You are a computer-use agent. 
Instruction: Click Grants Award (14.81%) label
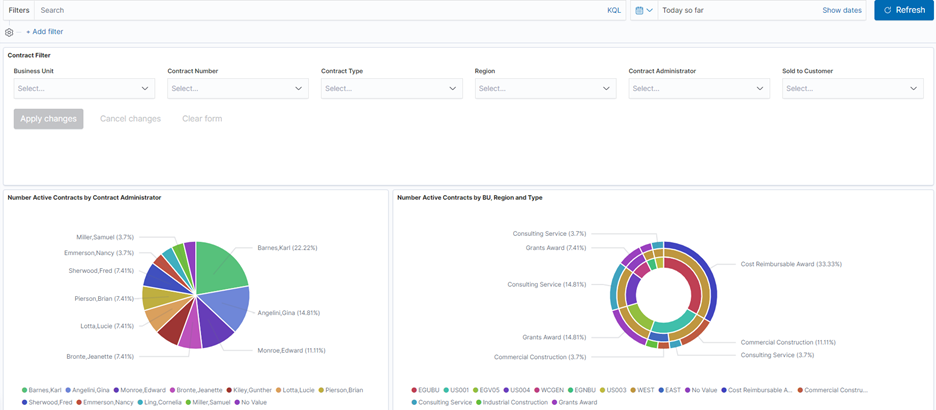(x=554, y=337)
